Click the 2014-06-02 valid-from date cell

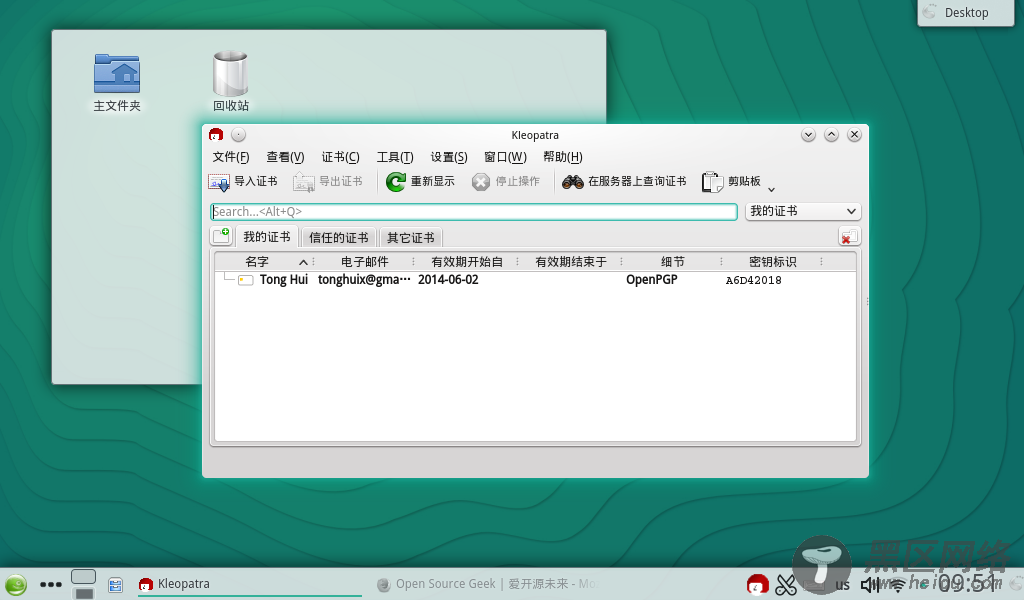point(448,280)
